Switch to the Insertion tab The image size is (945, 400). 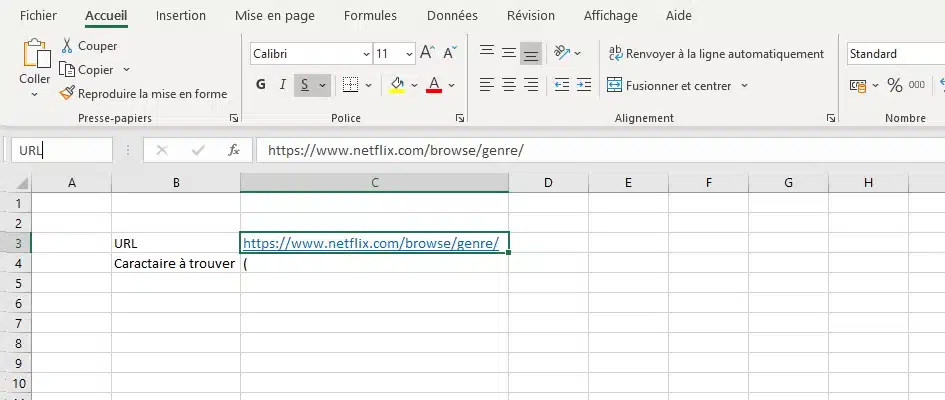point(181,16)
